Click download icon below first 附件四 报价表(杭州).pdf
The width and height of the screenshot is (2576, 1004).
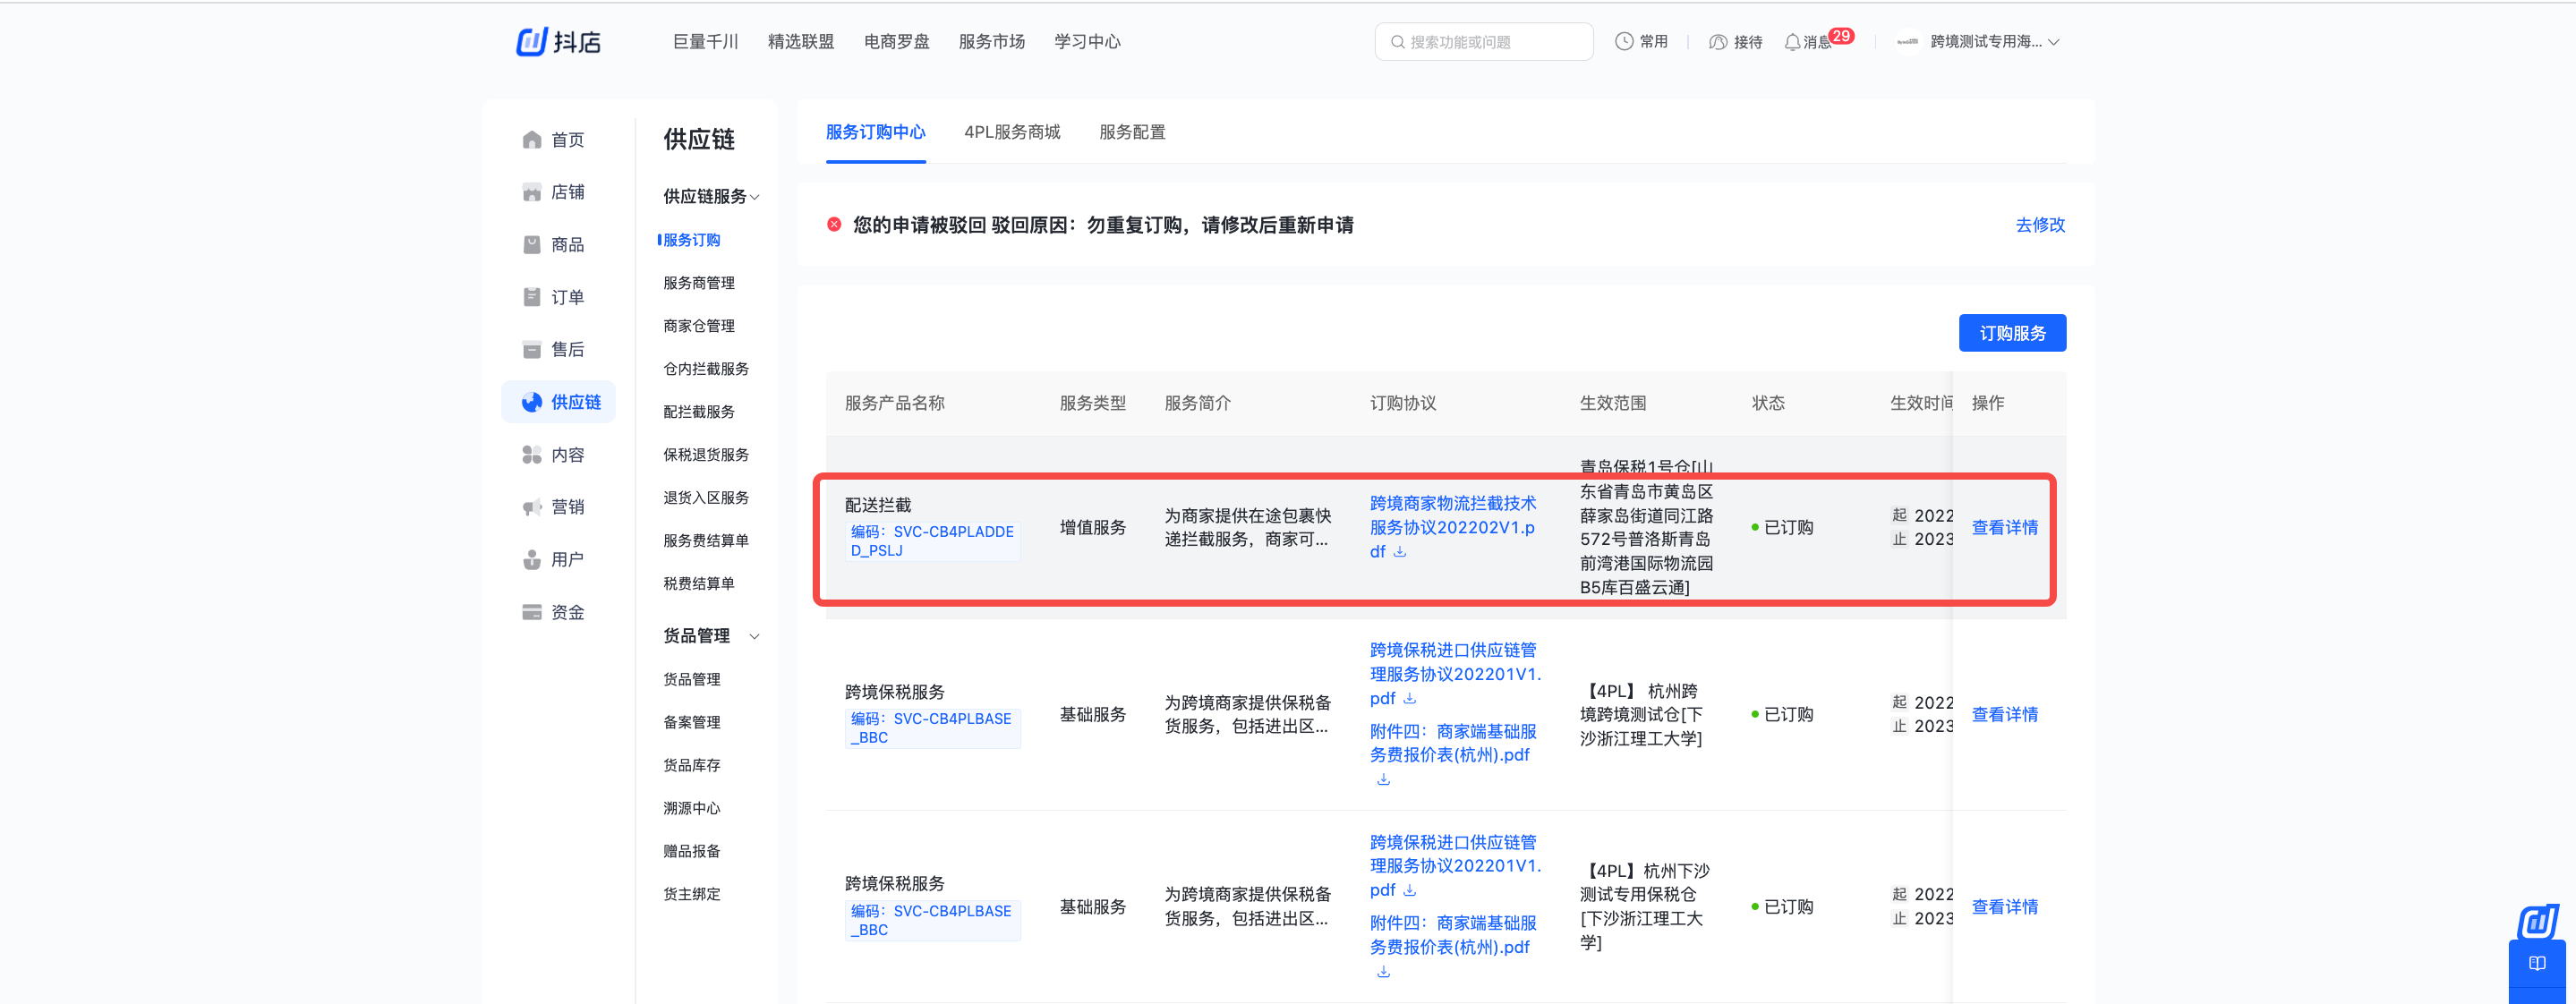(x=1383, y=779)
